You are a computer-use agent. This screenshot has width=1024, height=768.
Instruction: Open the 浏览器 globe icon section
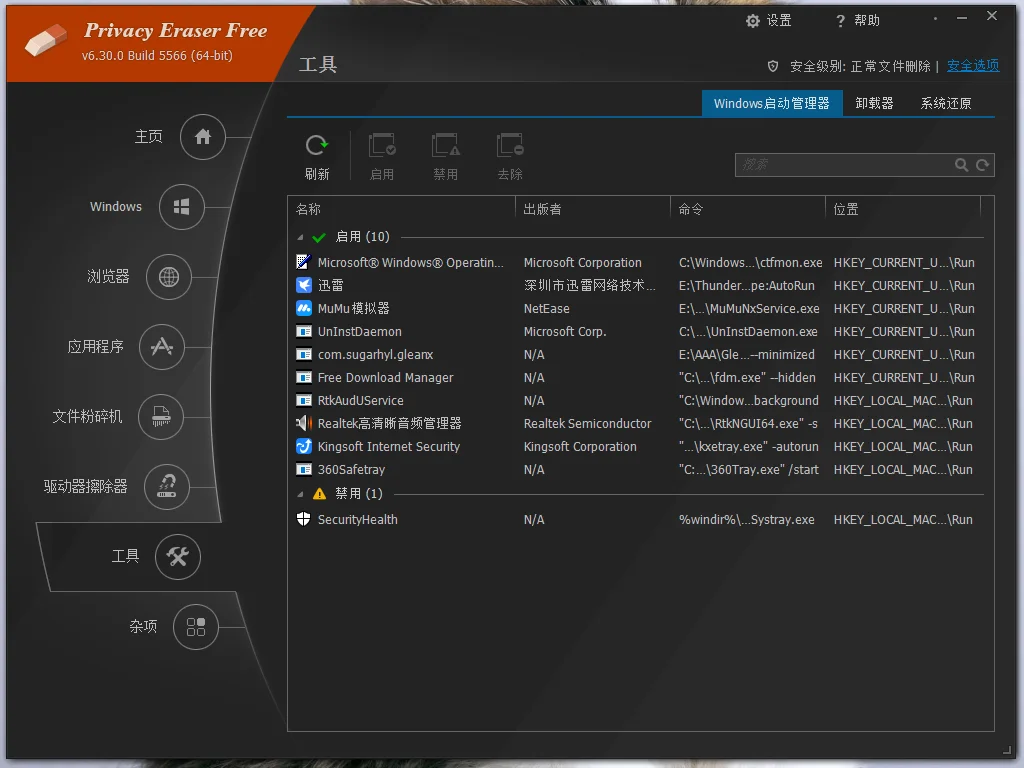pos(168,277)
